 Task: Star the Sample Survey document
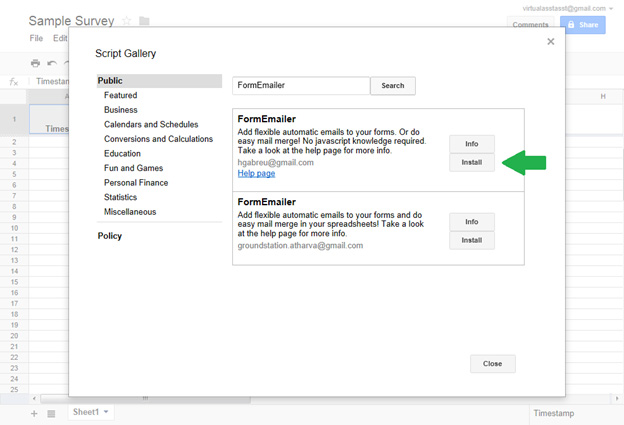127,21
